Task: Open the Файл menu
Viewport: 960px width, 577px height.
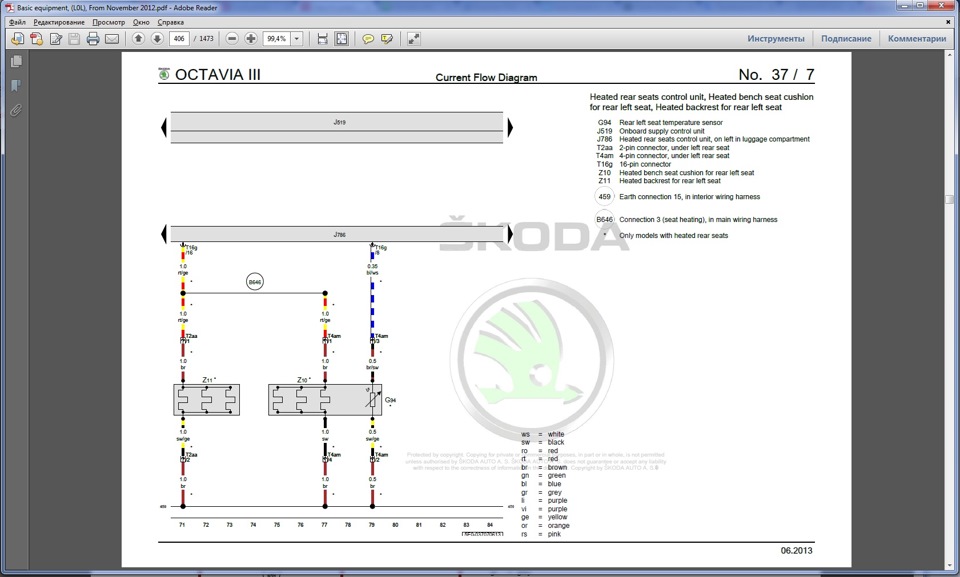Action: pos(17,22)
